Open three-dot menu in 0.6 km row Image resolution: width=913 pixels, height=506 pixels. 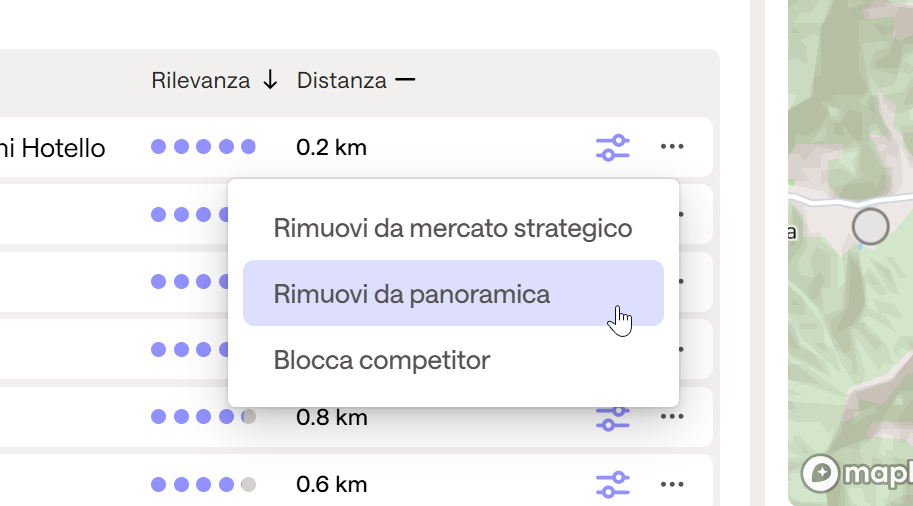click(672, 485)
